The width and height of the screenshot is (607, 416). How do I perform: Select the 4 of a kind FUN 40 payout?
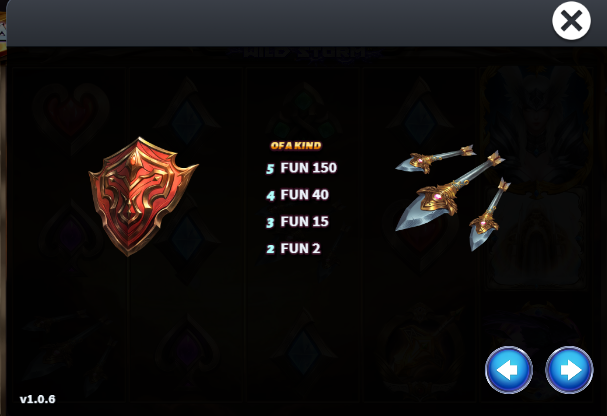(x=297, y=195)
